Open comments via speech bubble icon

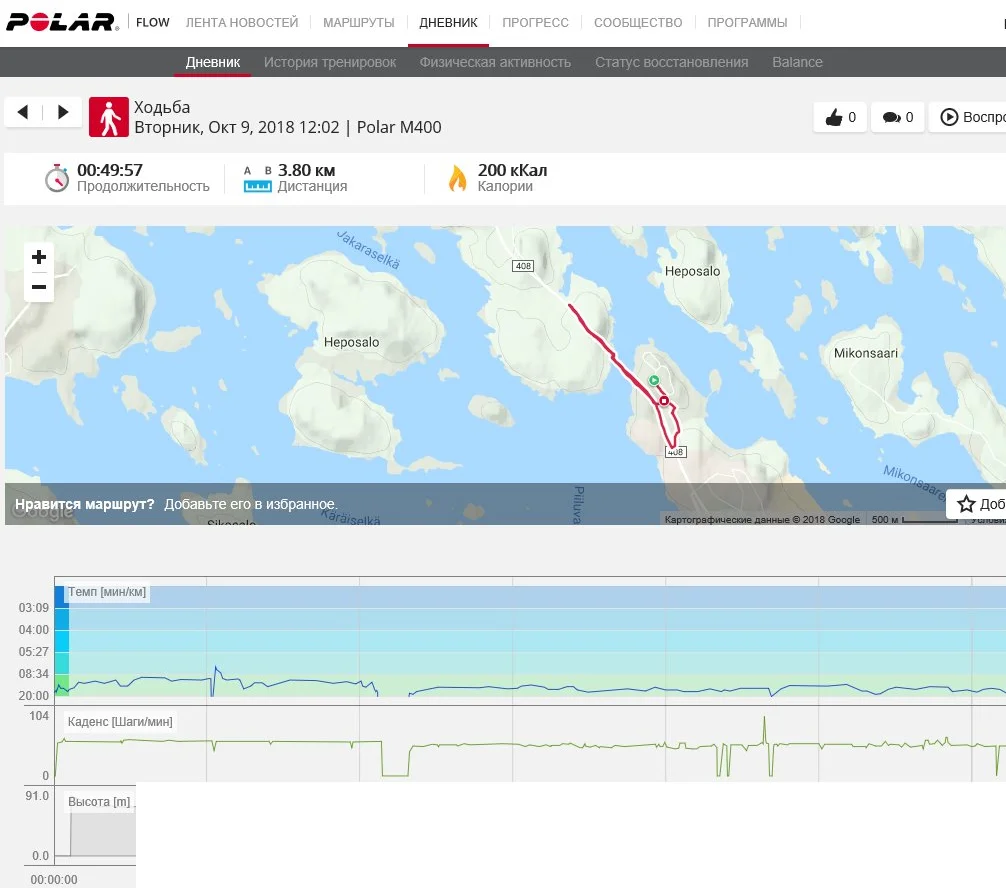tap(898, 118)
